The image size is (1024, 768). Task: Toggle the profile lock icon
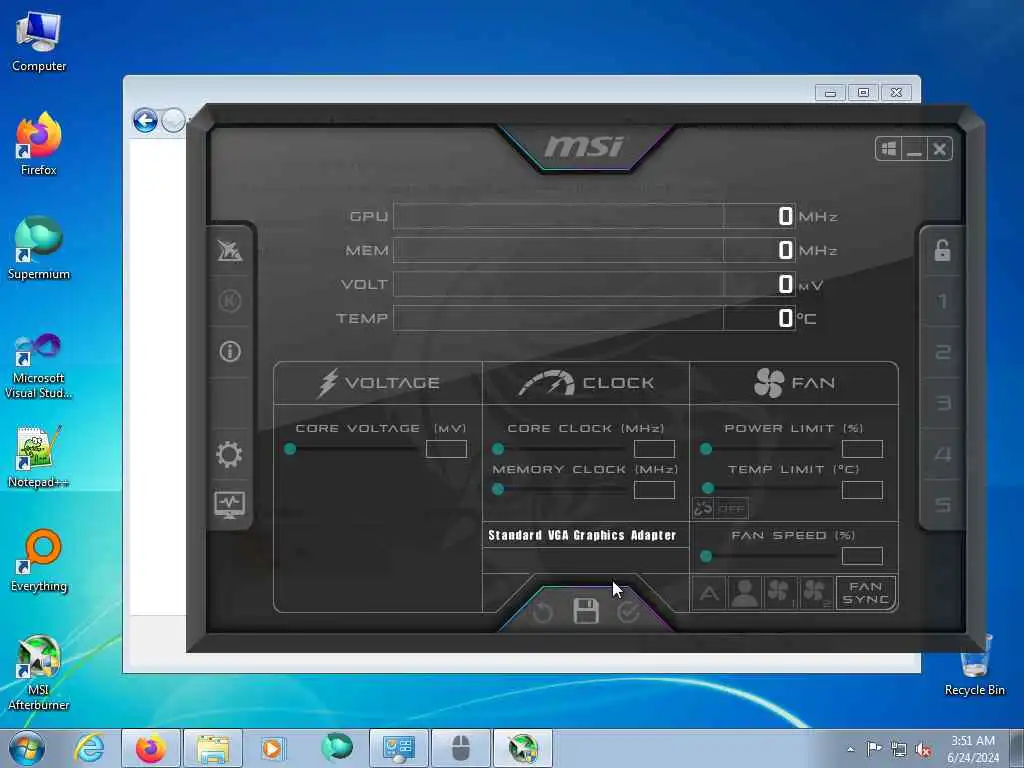(x=942, y=250)
